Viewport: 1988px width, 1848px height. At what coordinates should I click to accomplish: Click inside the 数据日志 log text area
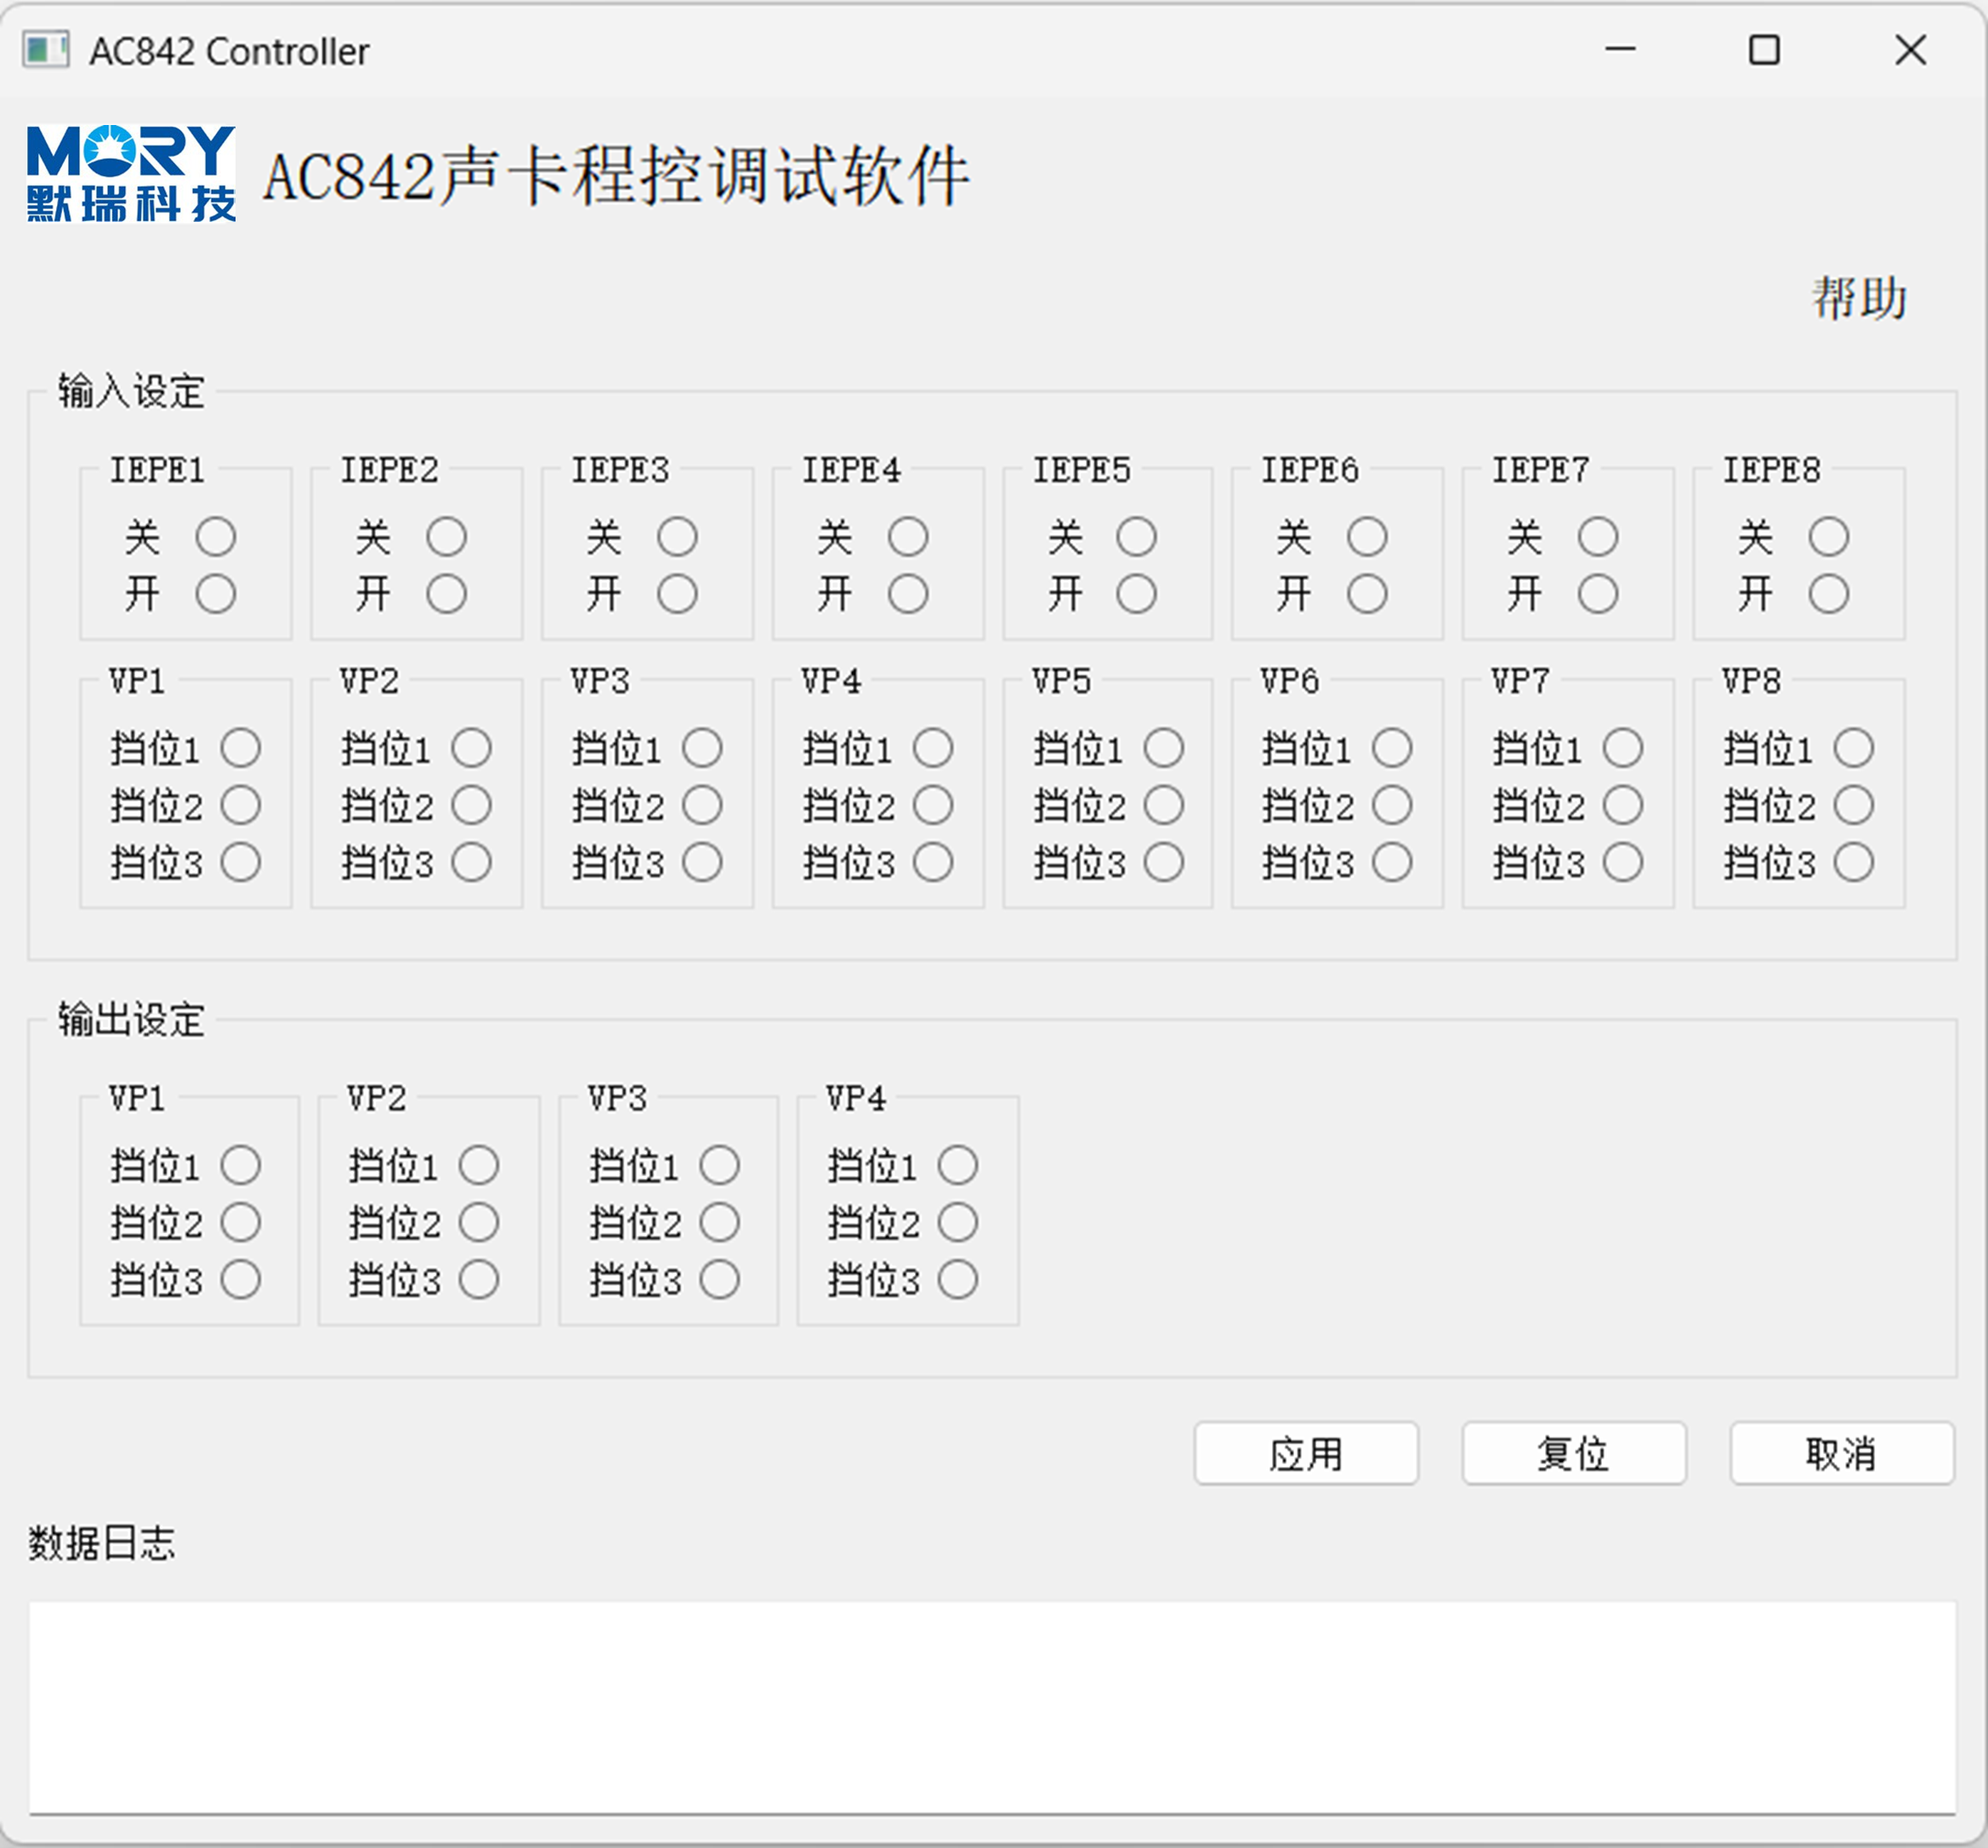pos(992,1706)
